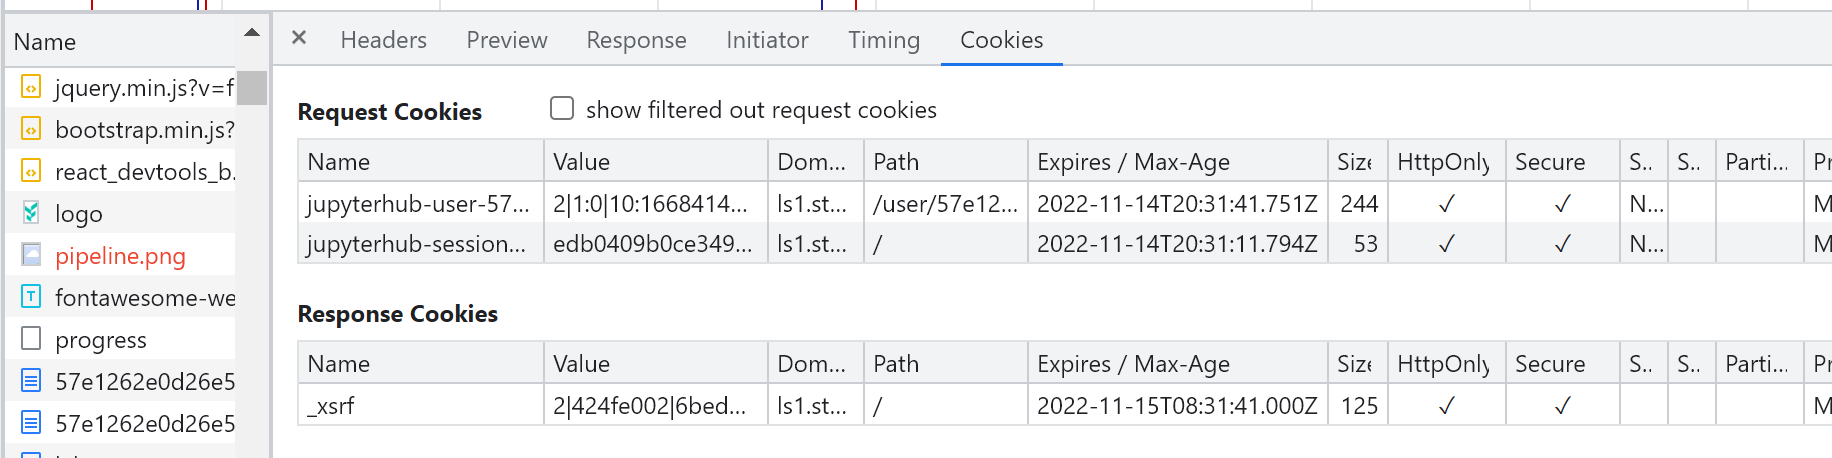Select the _xsrf response cookie row
Viewport: 1832px width, 458px height.
(1065, 406)
